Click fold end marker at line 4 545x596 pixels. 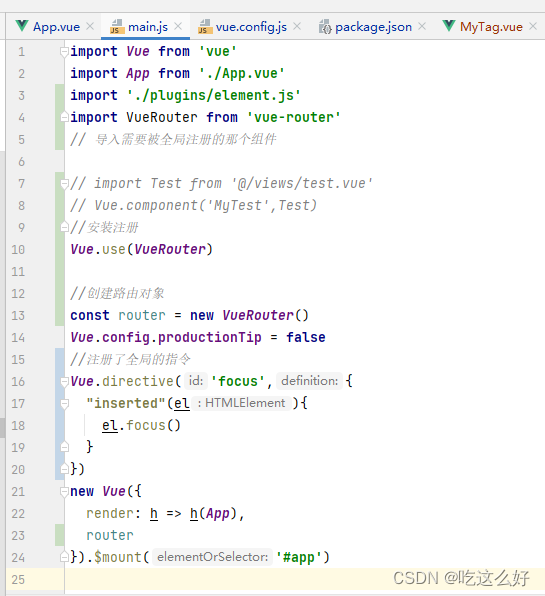coord(65,117)
